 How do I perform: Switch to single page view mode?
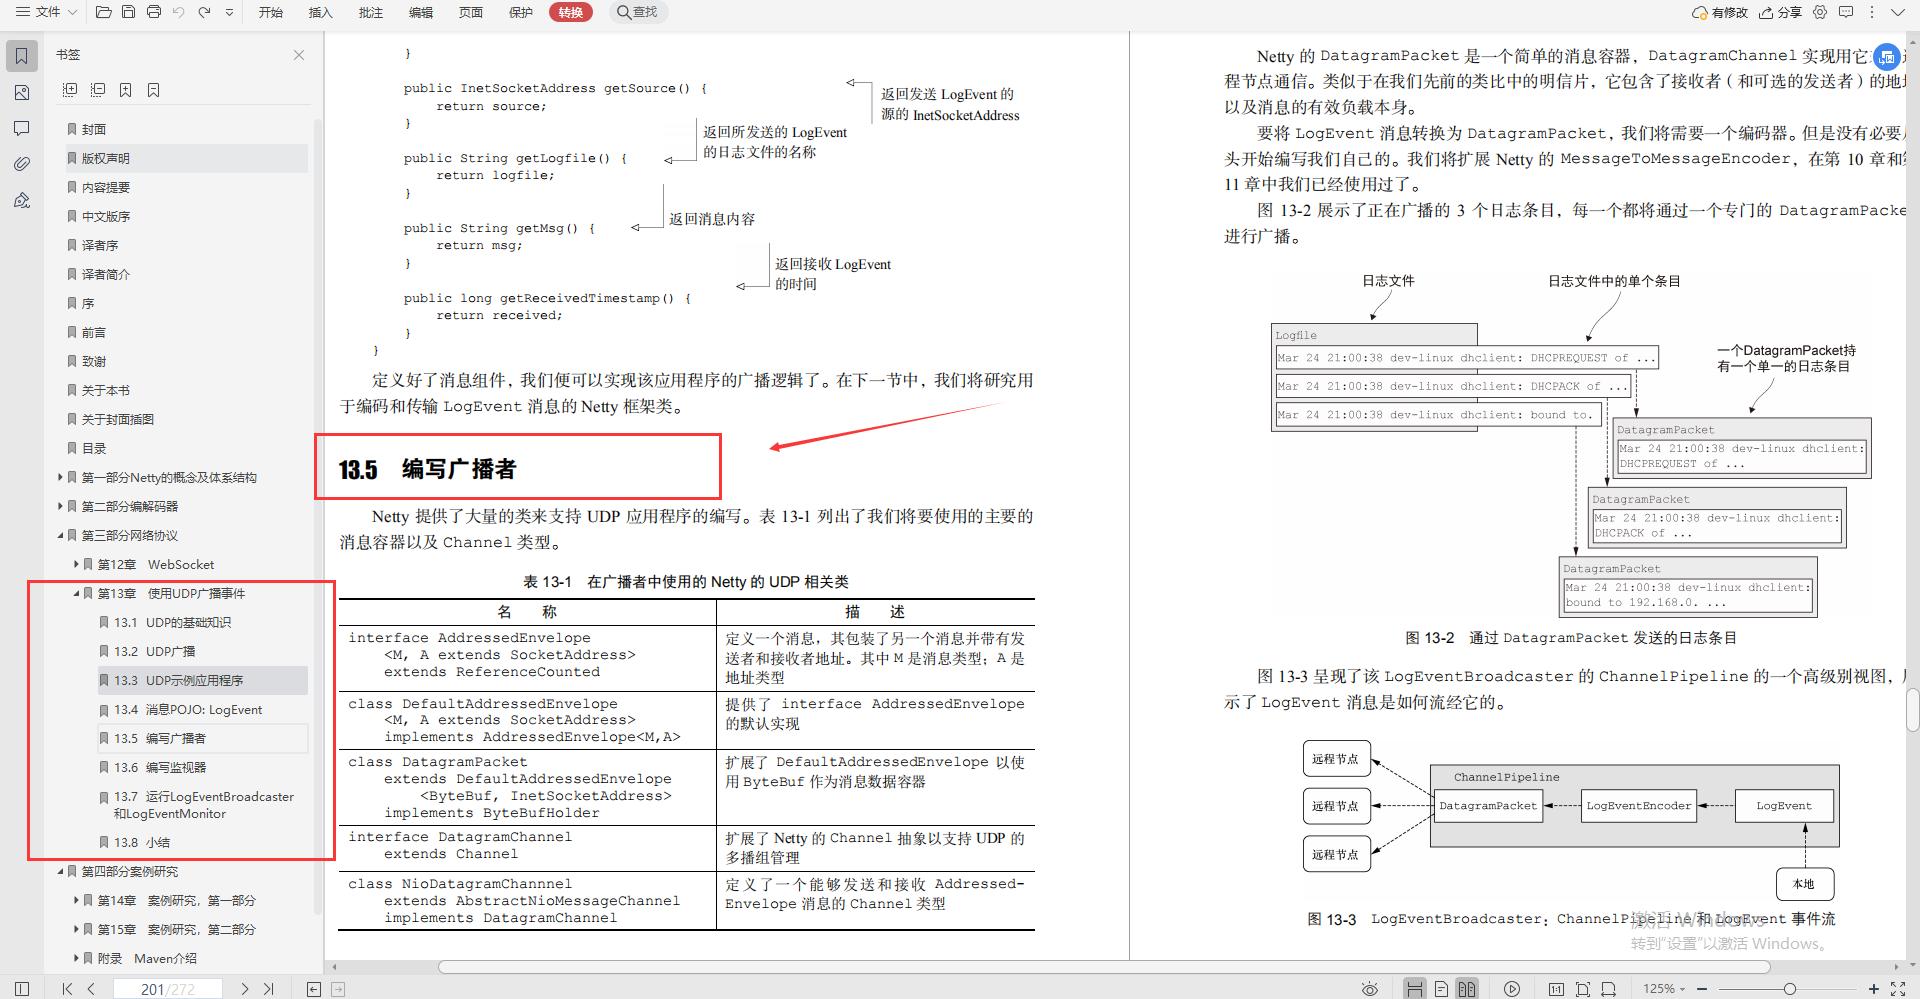click(x=1440, y=988)
